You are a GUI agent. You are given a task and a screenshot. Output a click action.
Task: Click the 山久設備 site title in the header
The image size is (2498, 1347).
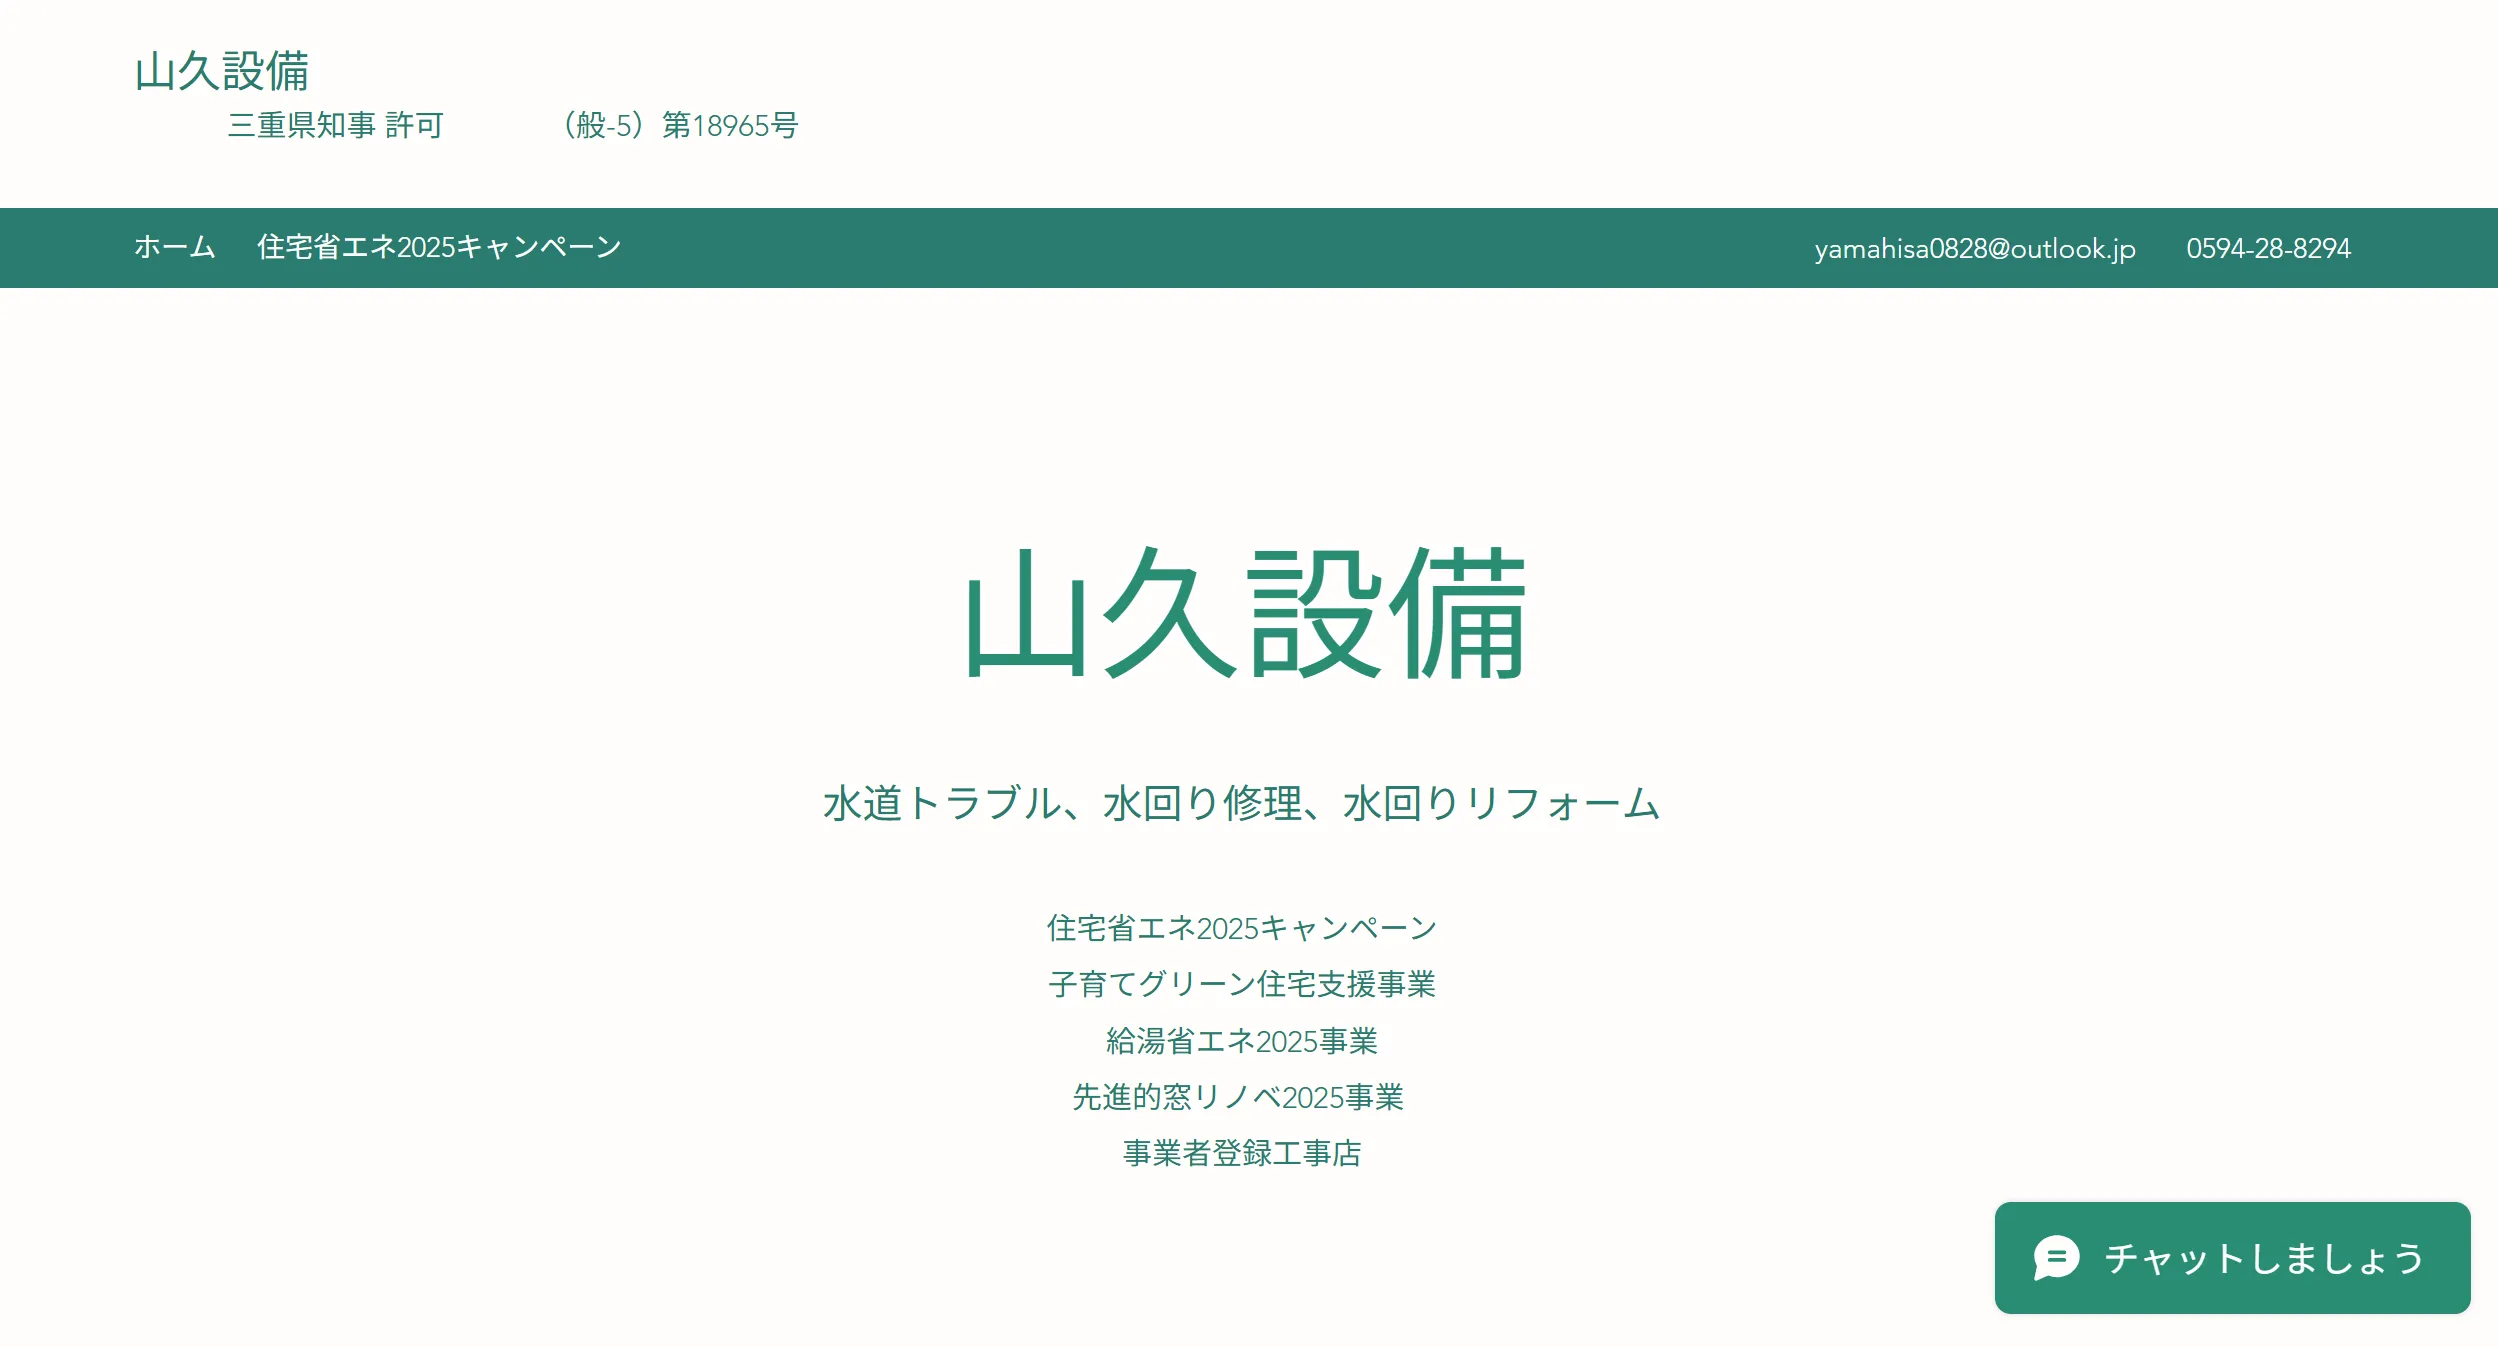pyautogui.click(x=222, y=72)
